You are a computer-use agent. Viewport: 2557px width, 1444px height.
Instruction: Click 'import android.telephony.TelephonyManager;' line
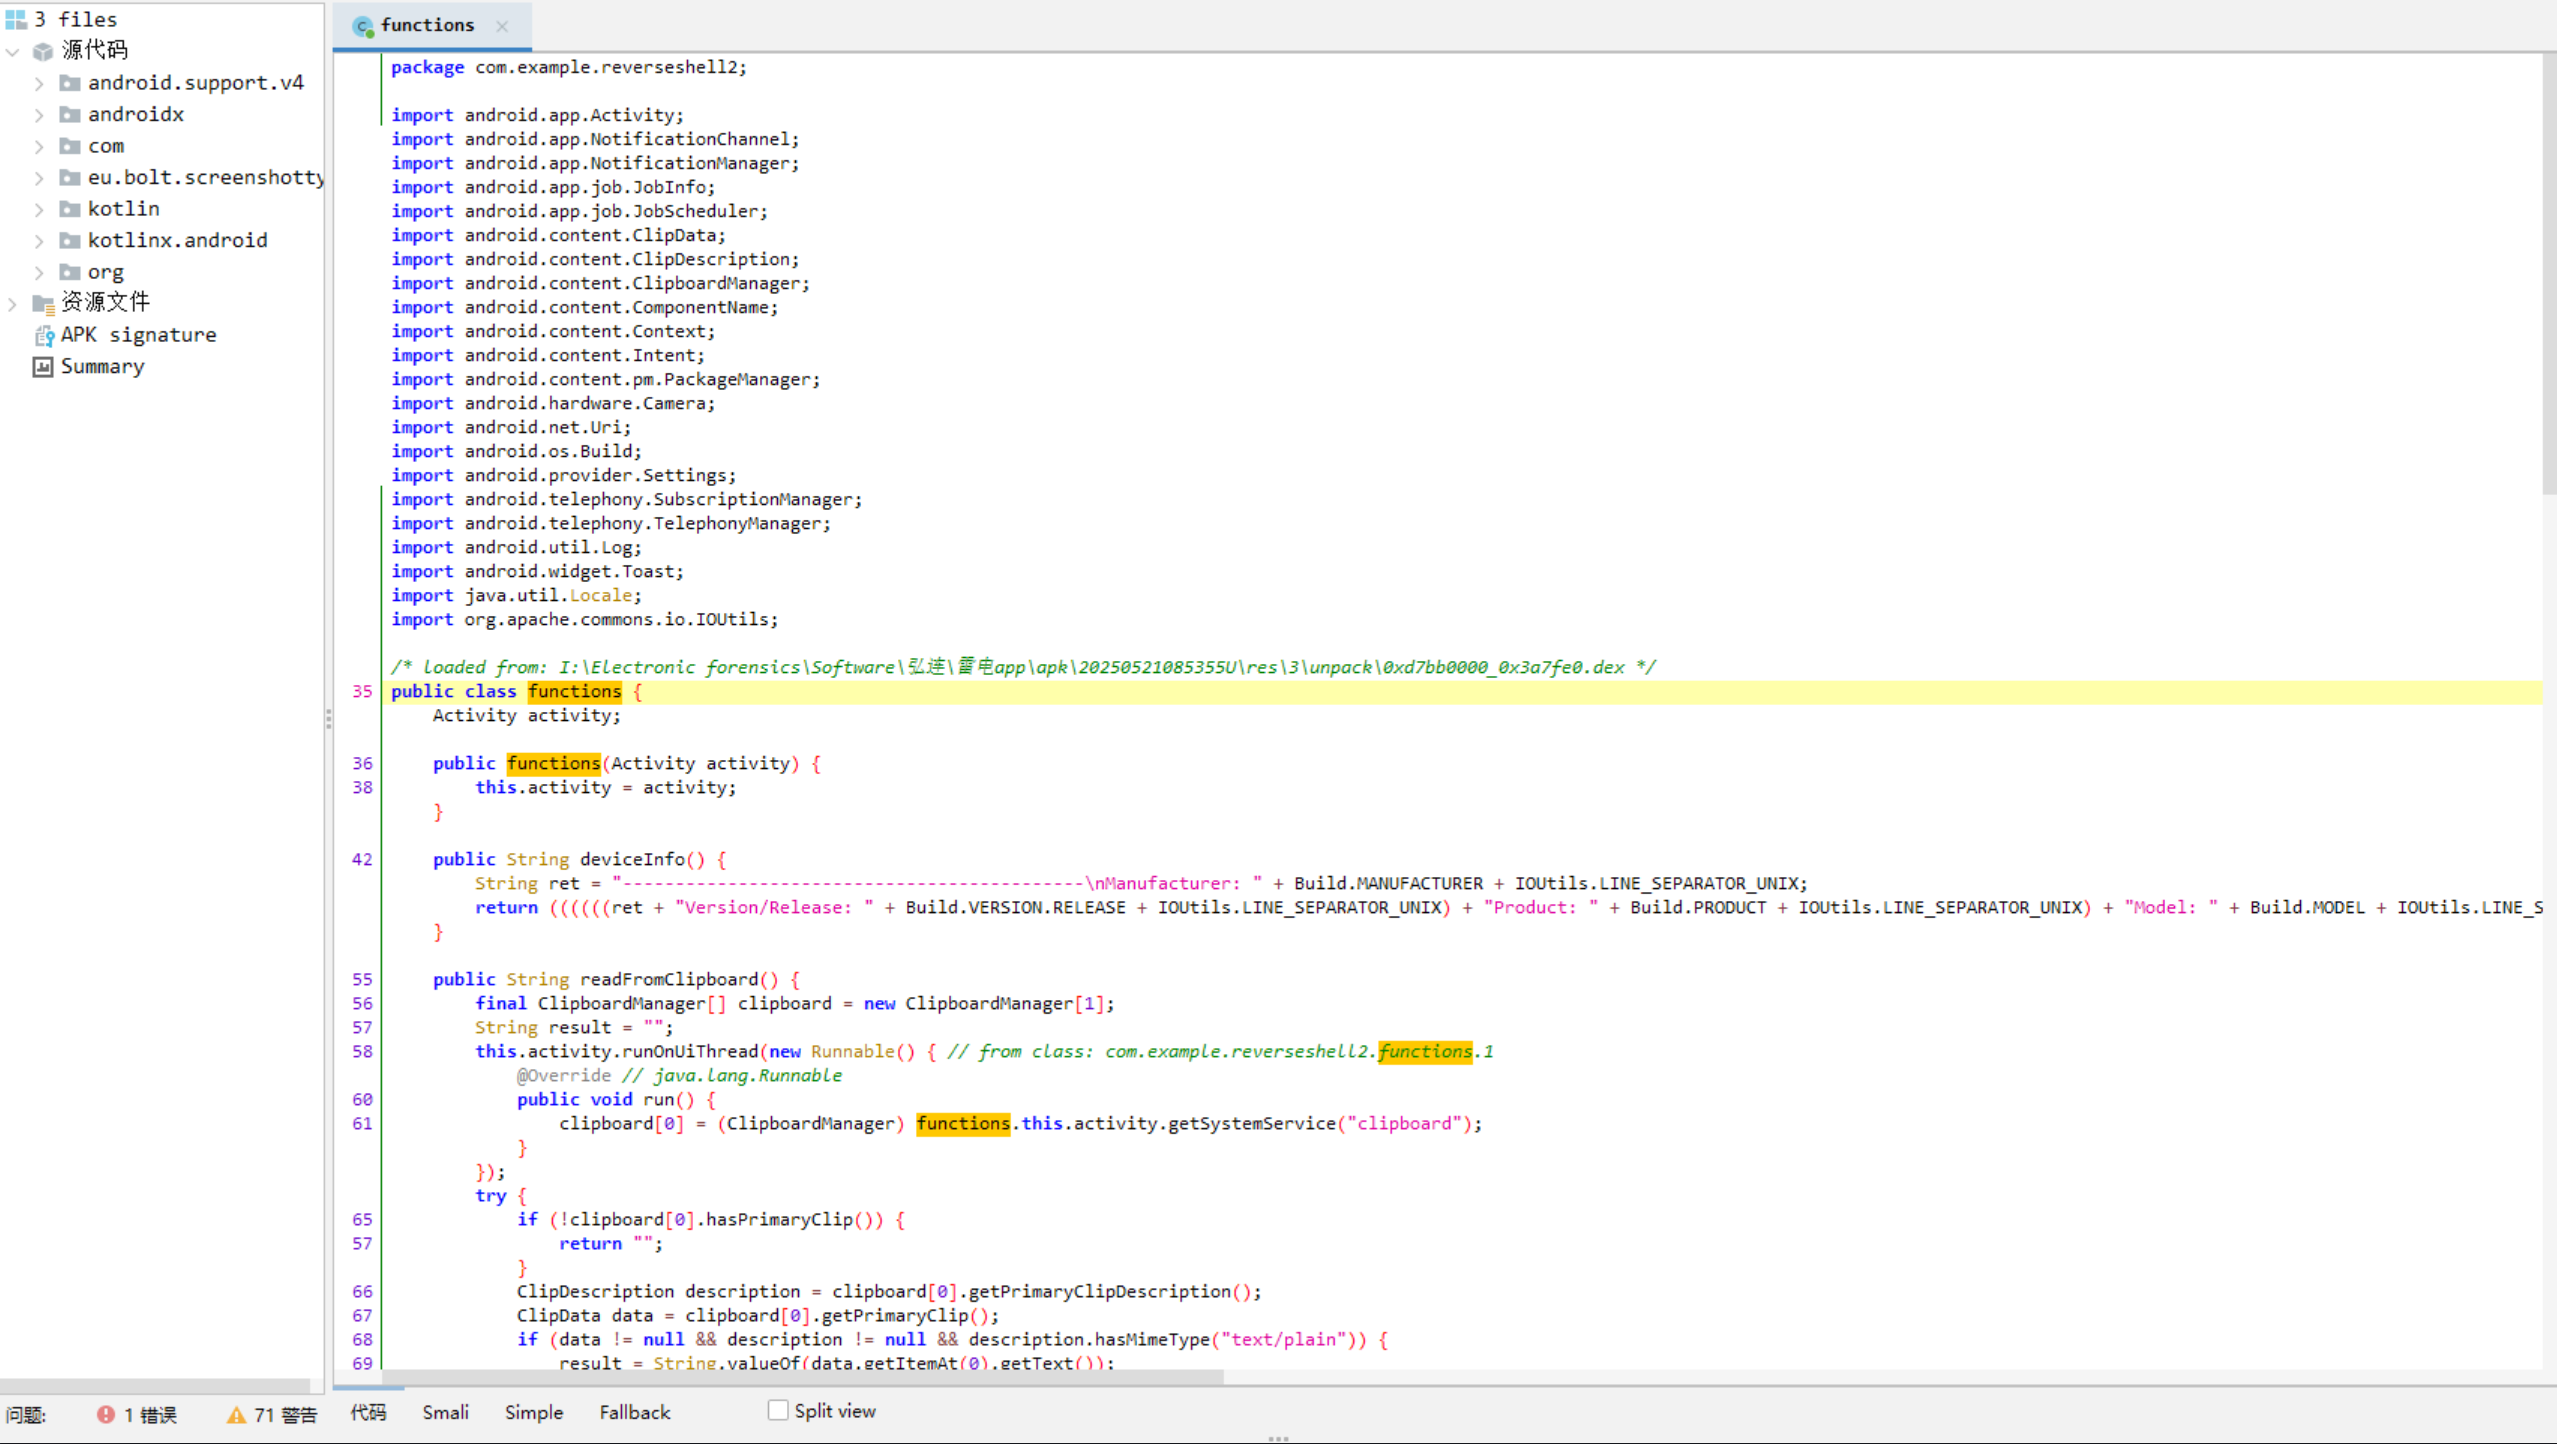coord(610,523)
